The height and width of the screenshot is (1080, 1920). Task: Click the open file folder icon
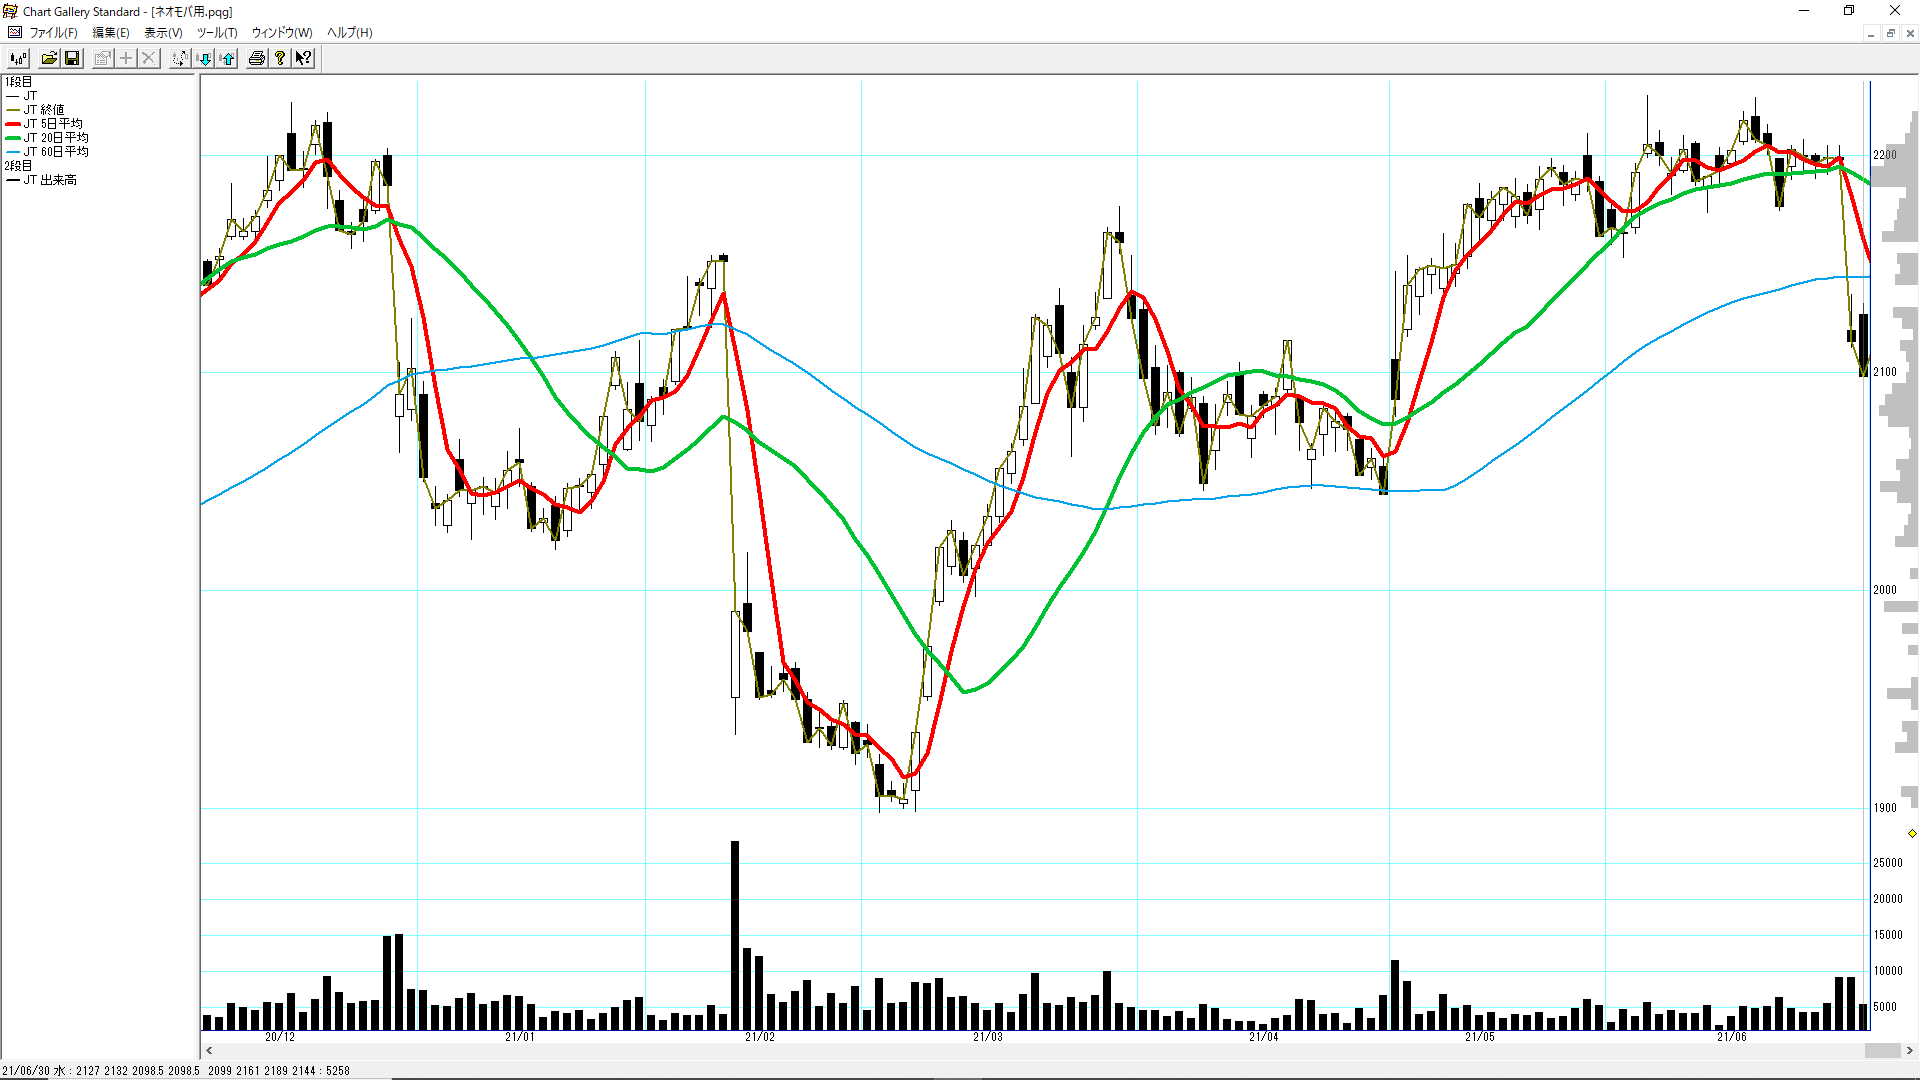coord(48,58)
